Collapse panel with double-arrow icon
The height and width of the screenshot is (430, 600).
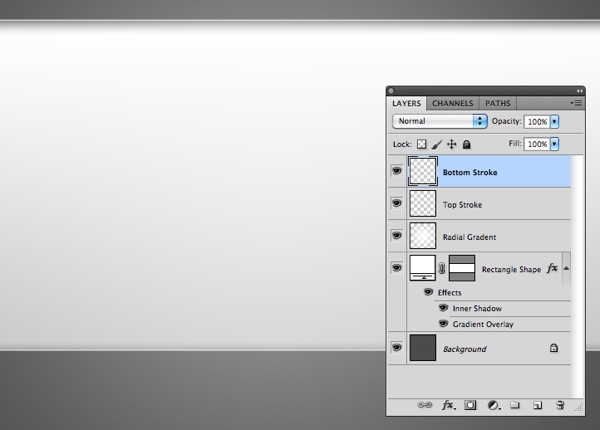point(579,91)
